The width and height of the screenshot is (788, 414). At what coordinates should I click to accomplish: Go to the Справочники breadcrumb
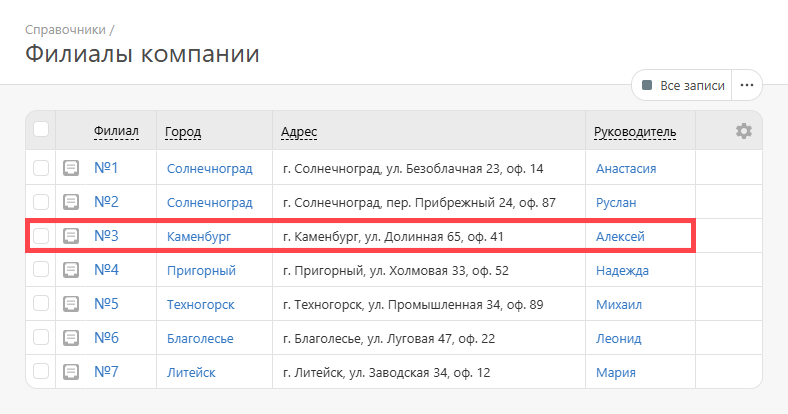(65, 30)
